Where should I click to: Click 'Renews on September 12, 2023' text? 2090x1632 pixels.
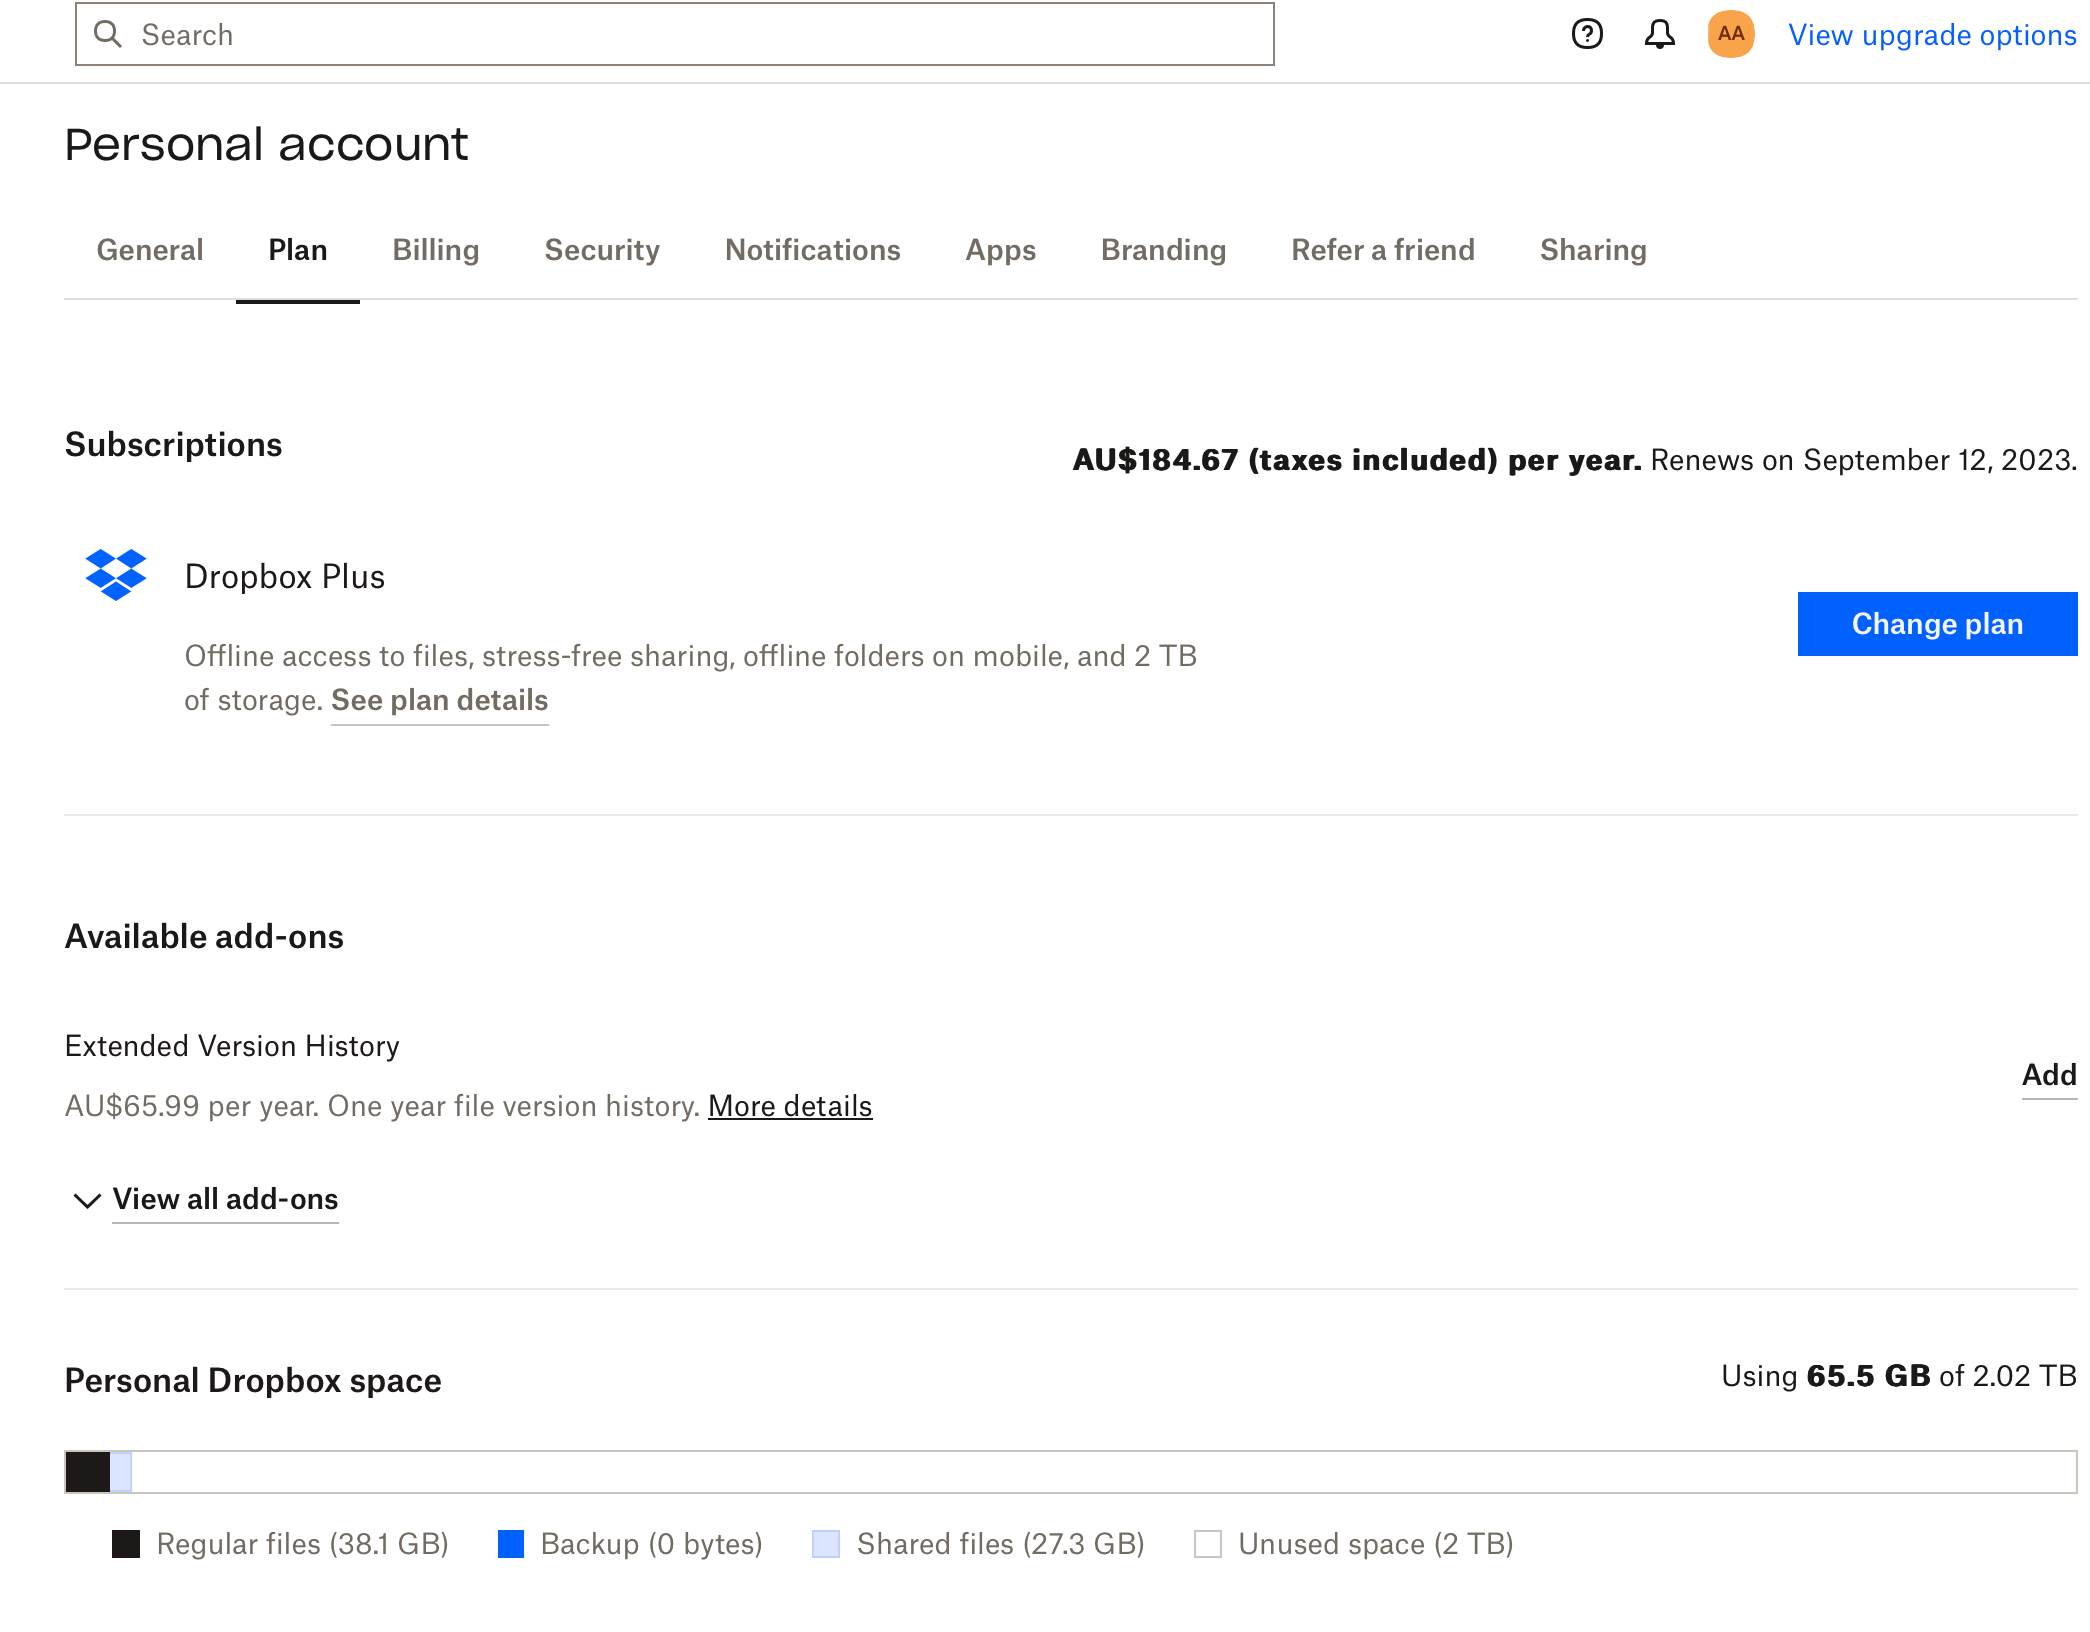(x=1863, y=460)
